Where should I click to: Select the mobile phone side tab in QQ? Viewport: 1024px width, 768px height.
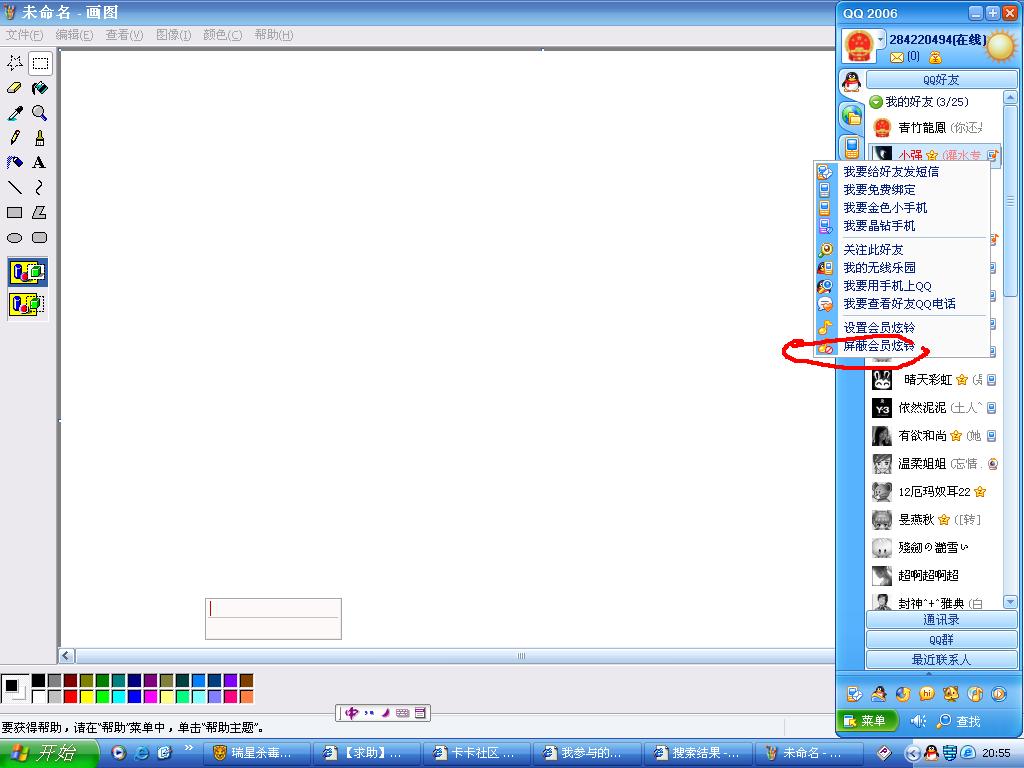pos(852,148)
